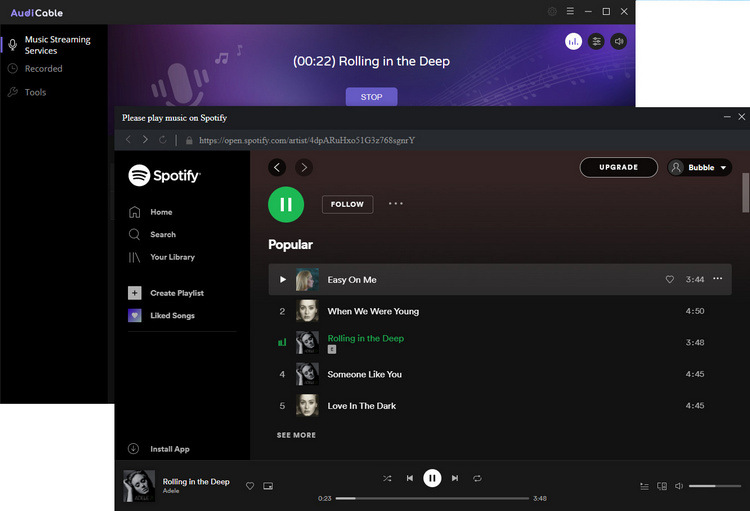Open AudiCable settings gear icon
The width and height of the screenshot is (750, 511).
coord(552,11)
